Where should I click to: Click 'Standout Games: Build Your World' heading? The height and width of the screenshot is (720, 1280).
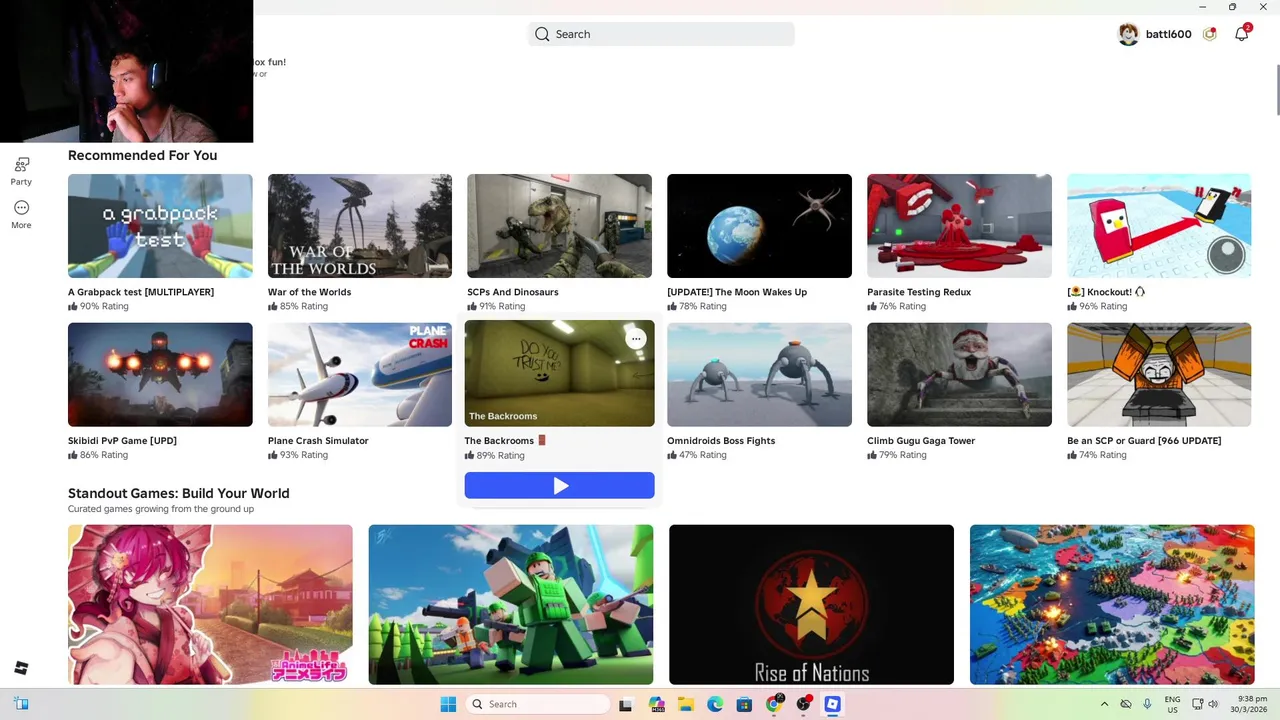(179, 493)
